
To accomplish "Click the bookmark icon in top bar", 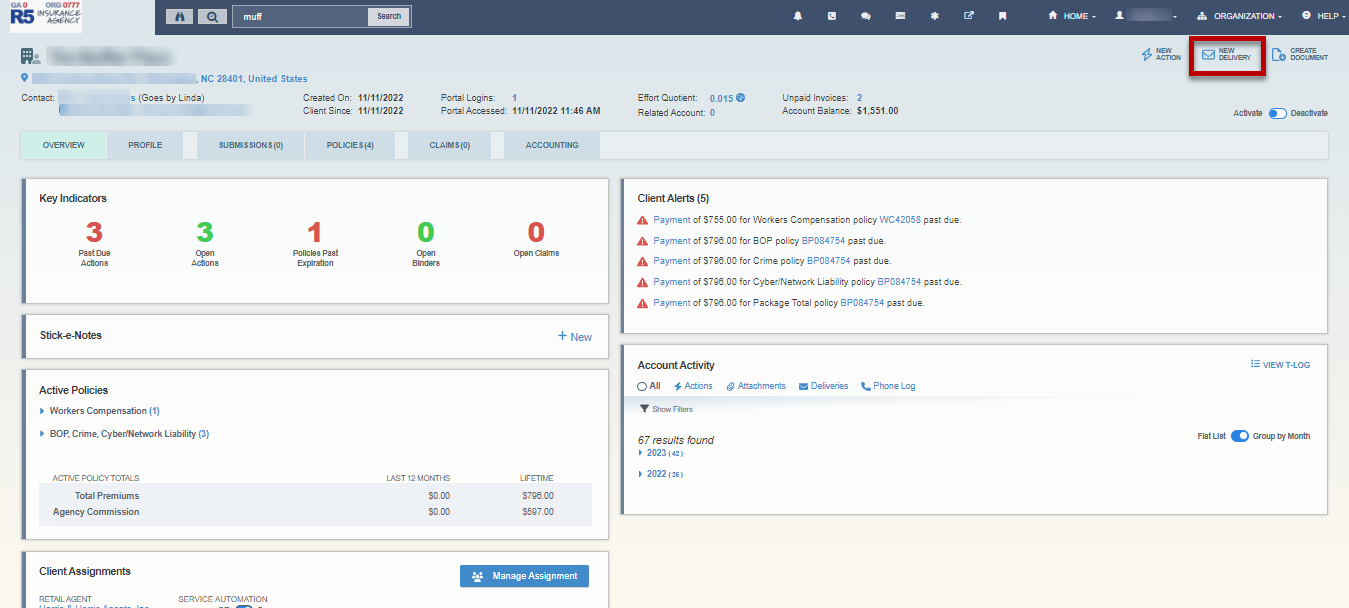I will [x=1002, y=16].
